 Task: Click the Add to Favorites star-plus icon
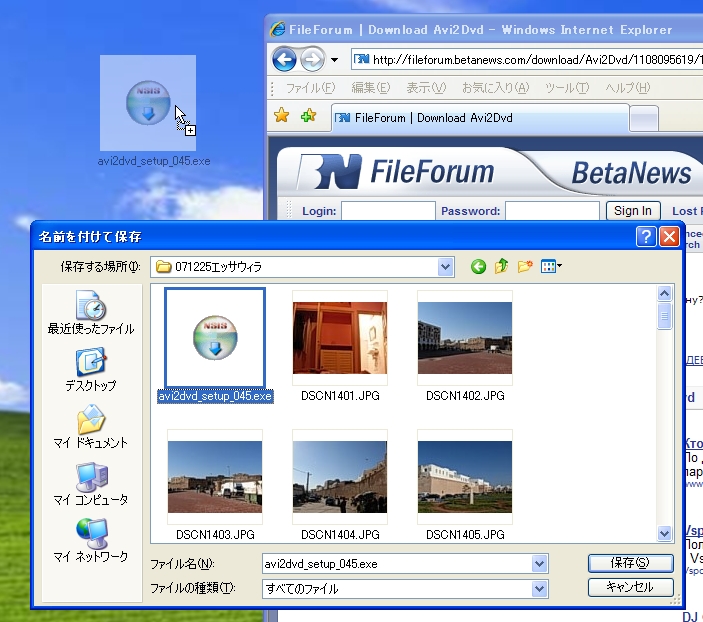tap(308, 116)
